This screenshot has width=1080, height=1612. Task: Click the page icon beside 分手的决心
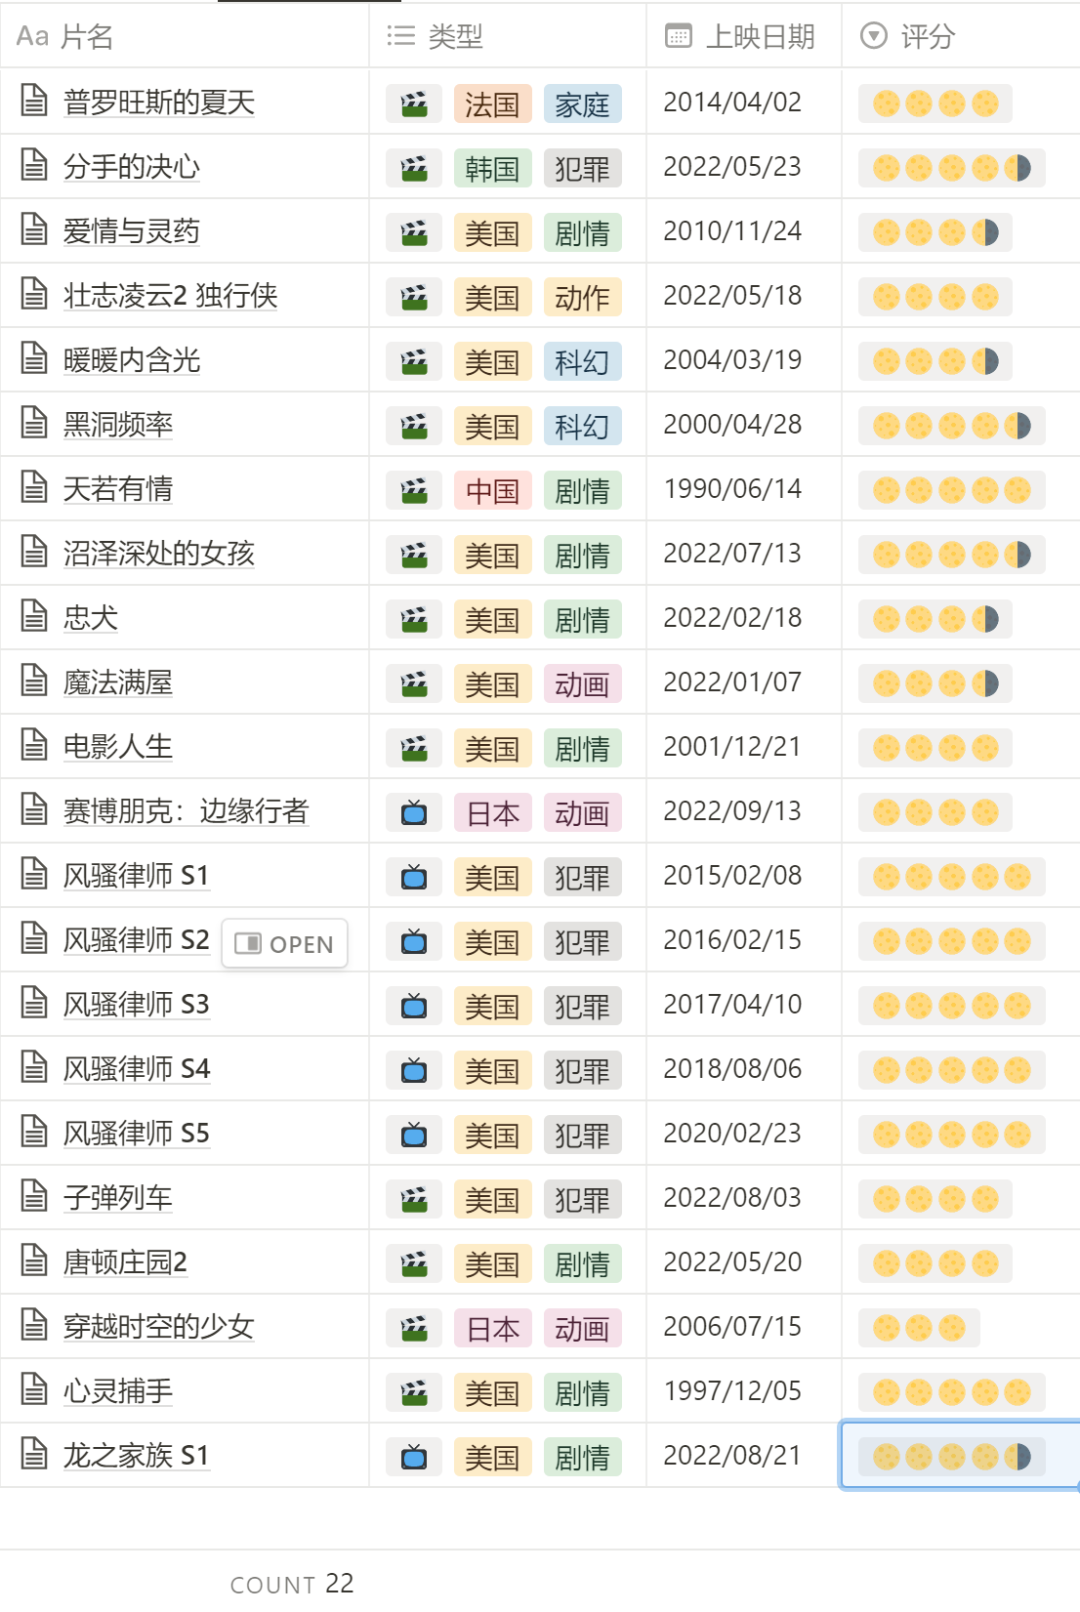click(x=35, y=165)
